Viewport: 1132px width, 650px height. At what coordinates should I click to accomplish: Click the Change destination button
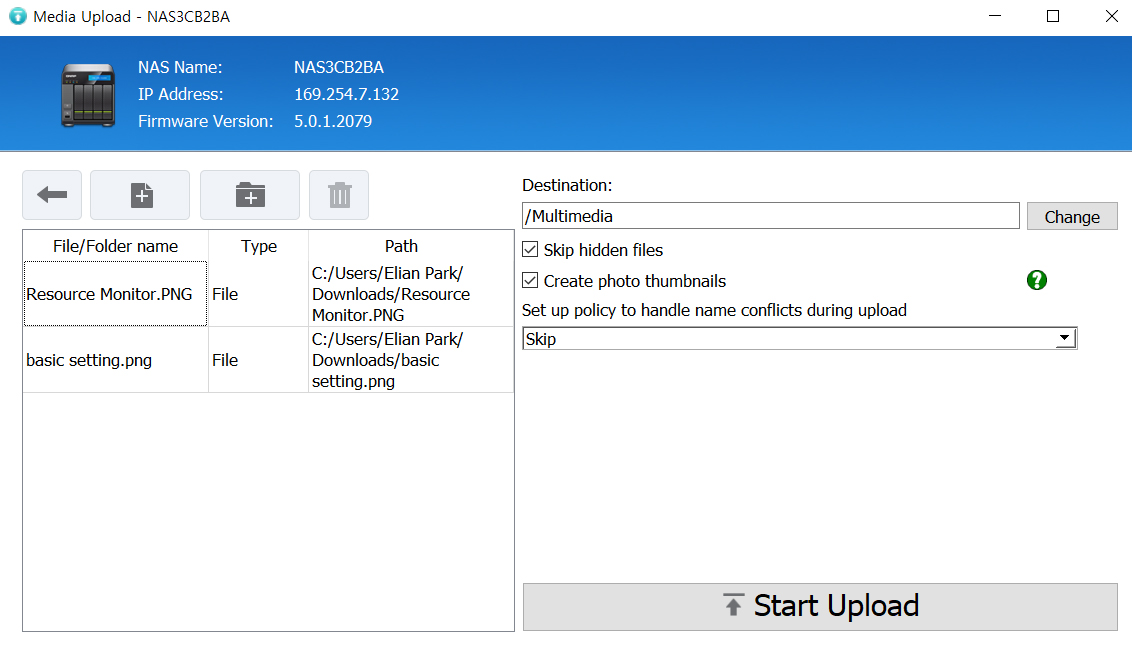[1071, 217]
